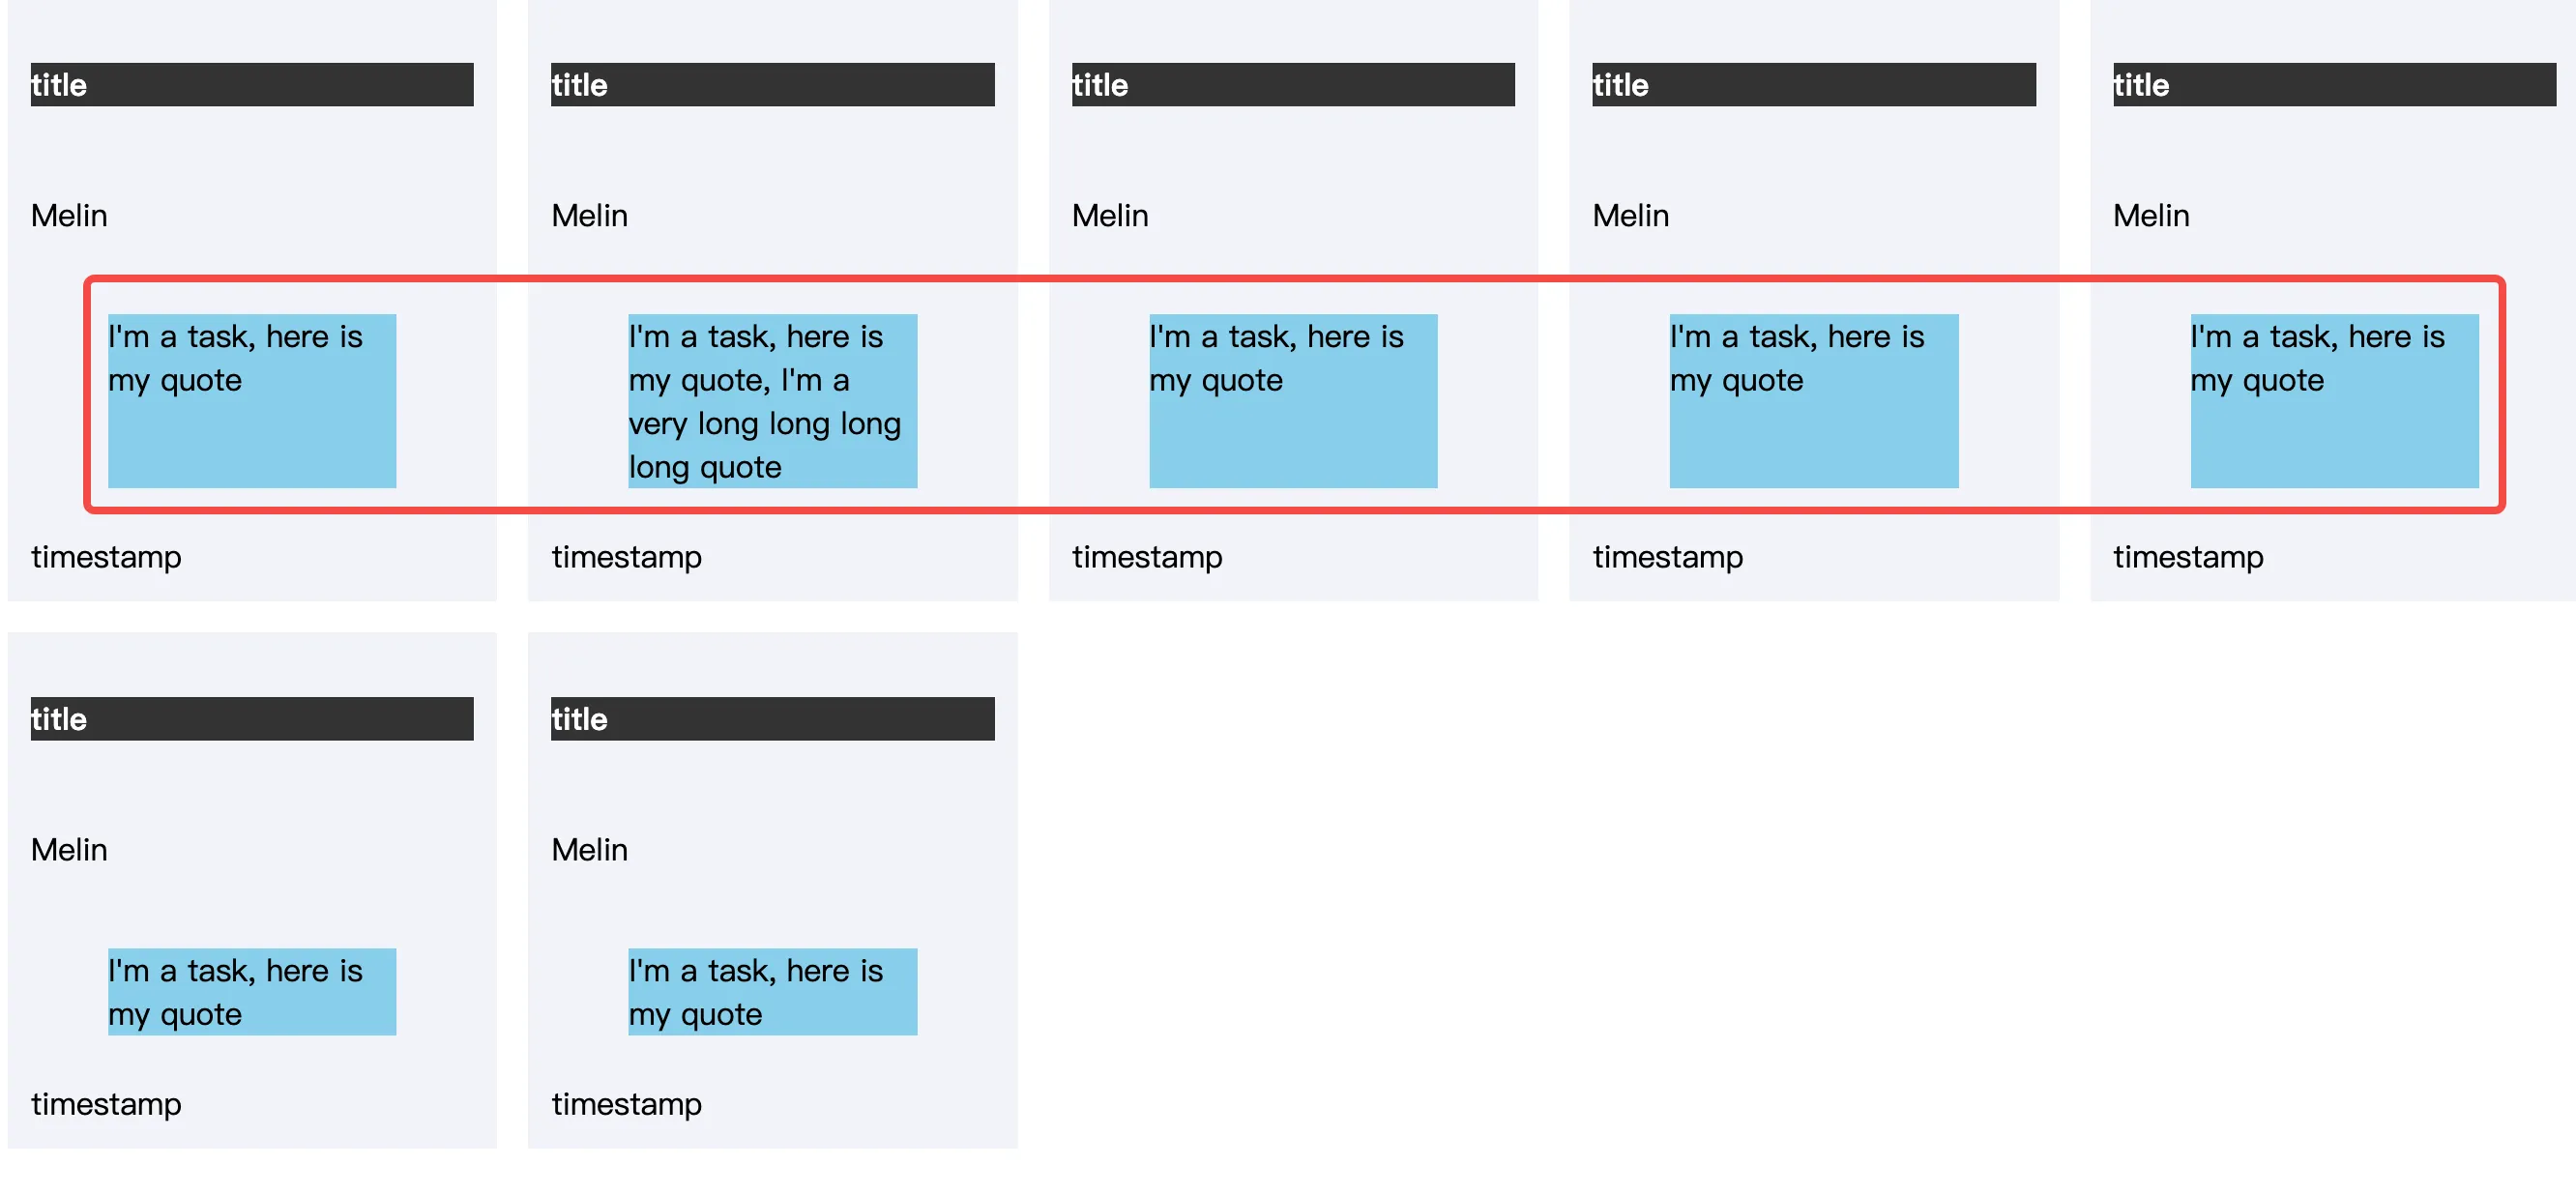Click the blue quote in the fourth top-row card
The width and height of the screenshot is (2576, 1195).
pos(1813,401)
